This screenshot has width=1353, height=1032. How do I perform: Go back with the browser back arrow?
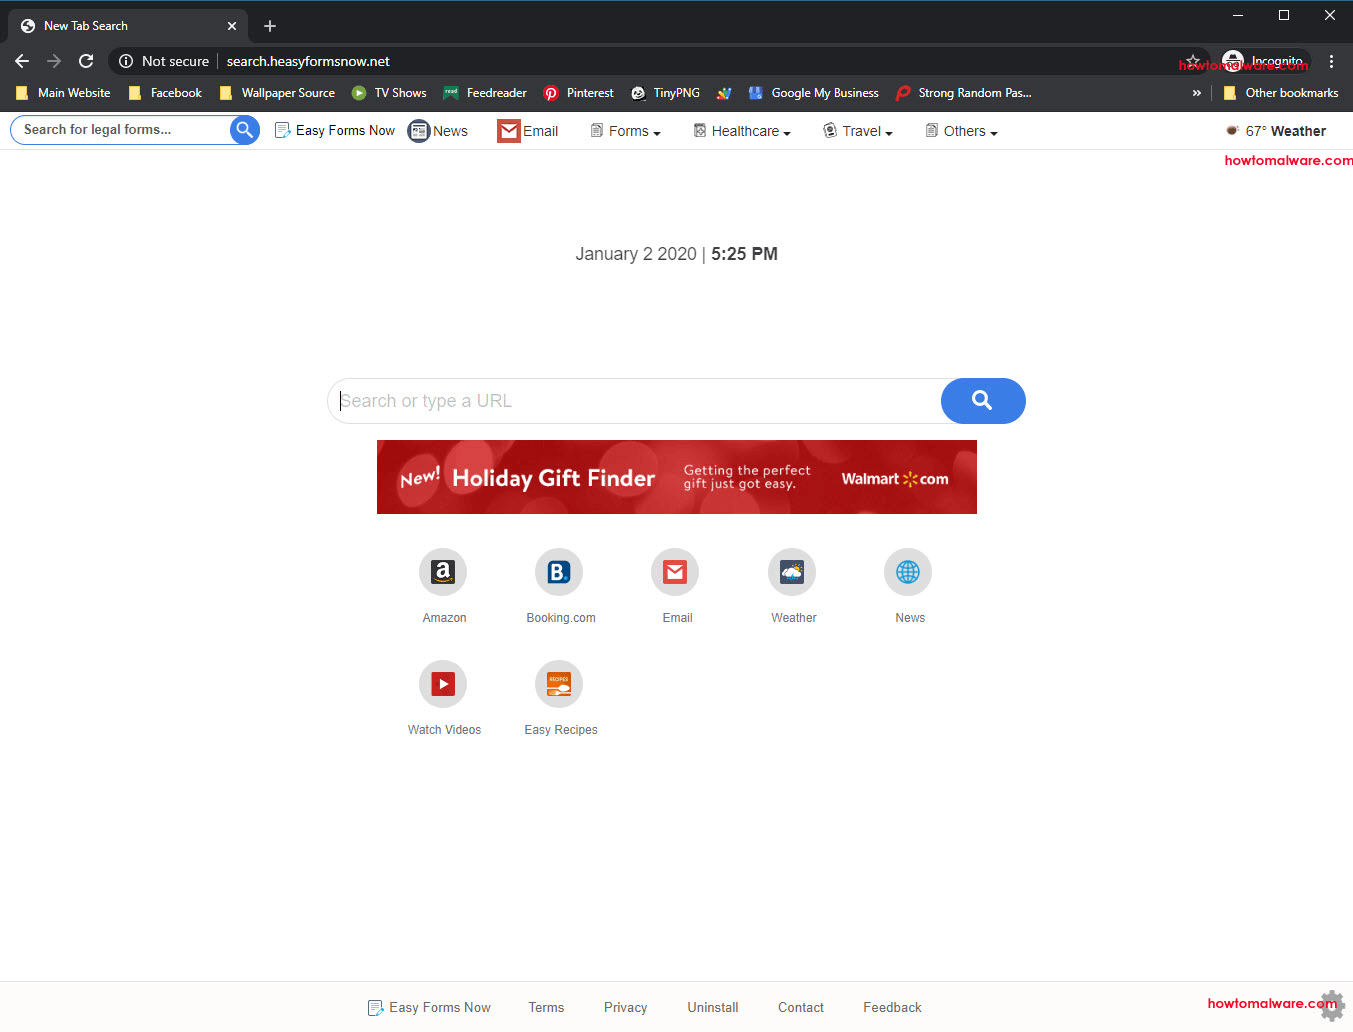[22, 61]
